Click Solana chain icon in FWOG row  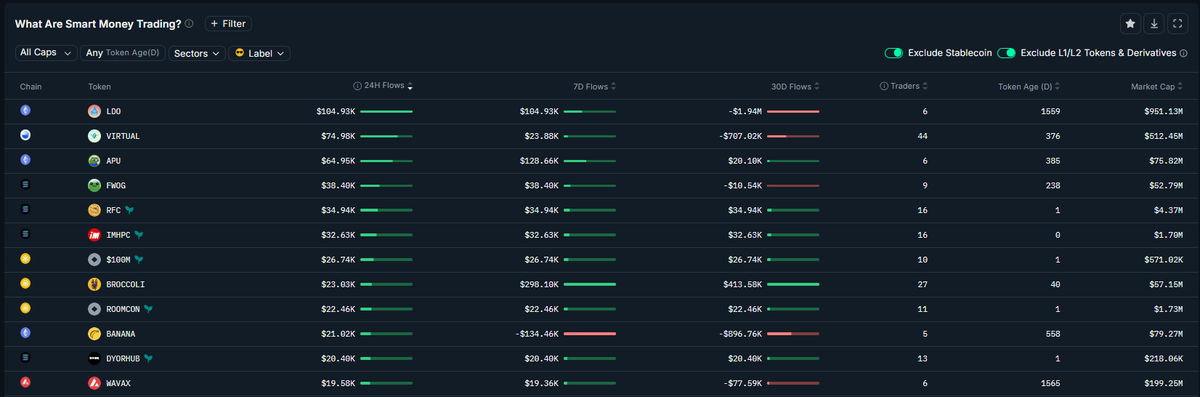(x=26, y=185)
